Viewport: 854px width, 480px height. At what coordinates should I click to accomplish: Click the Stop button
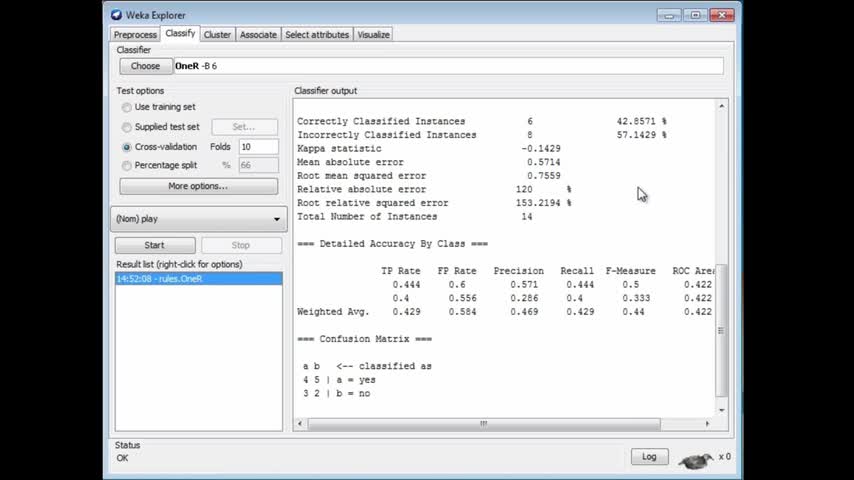tap(241, 245)
